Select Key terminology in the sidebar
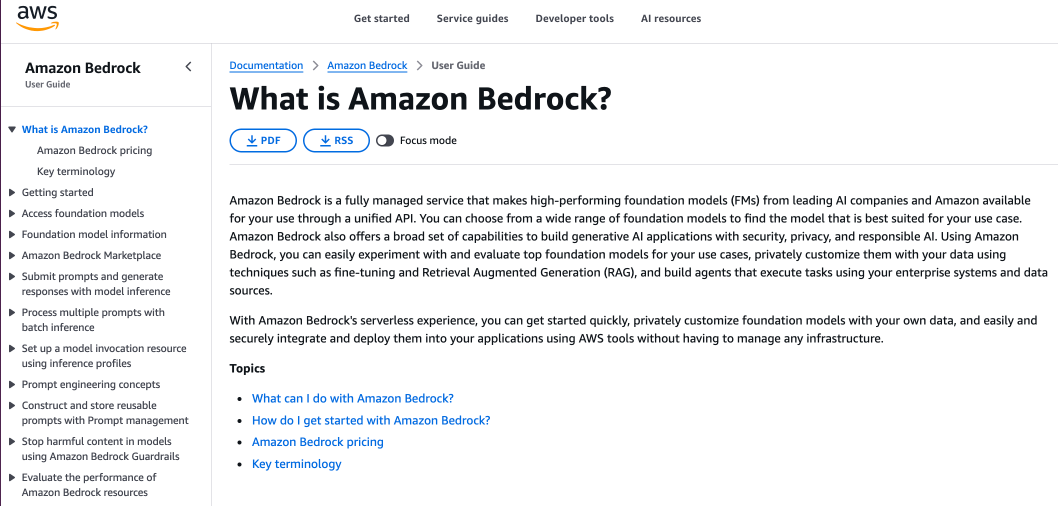Viewport: 1058px width, 506px height. coord(76,172)
